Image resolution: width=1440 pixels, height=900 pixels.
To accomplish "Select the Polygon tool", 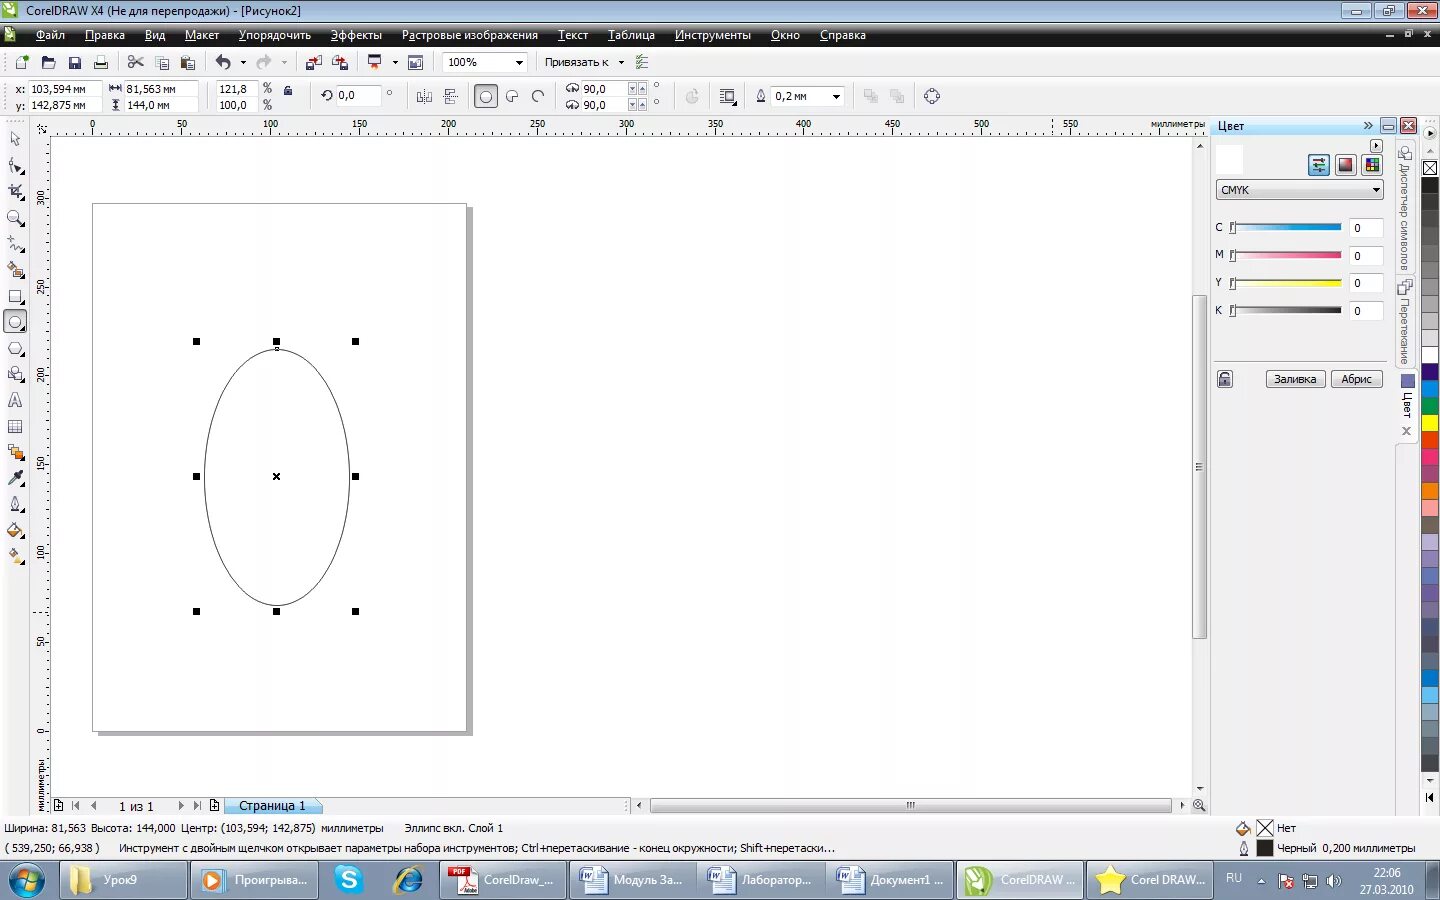I will point(15,348).
